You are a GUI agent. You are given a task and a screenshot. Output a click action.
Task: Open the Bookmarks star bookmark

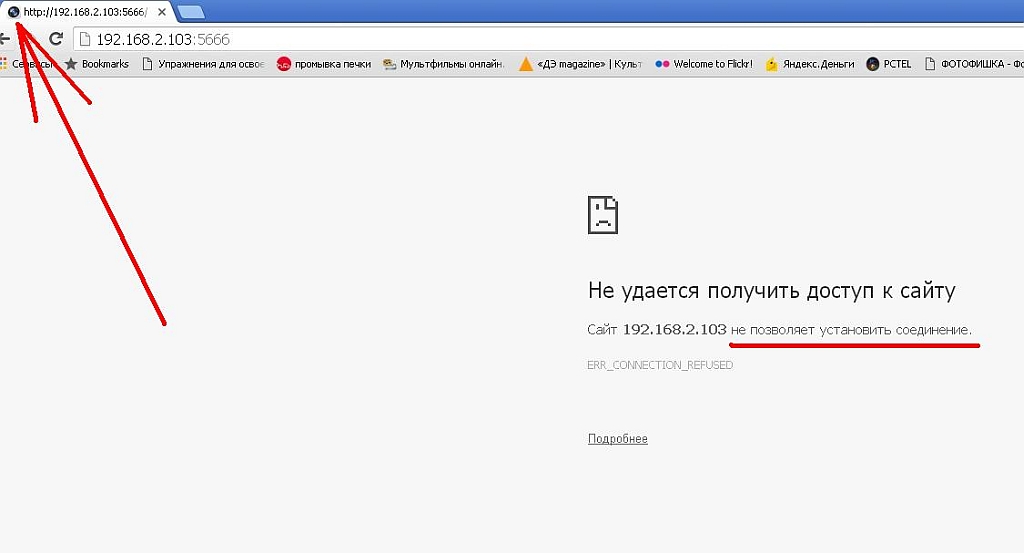point(97,64)
